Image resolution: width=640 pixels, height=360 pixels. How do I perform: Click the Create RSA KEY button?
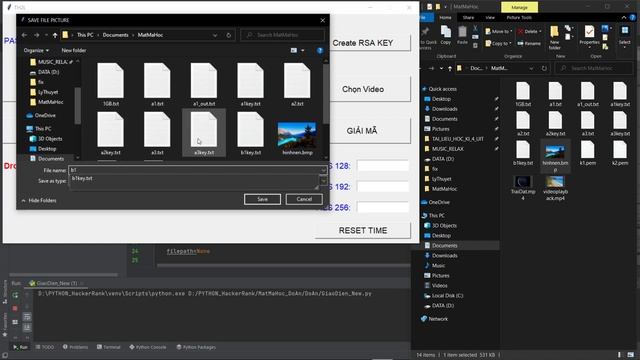(363, 43)
